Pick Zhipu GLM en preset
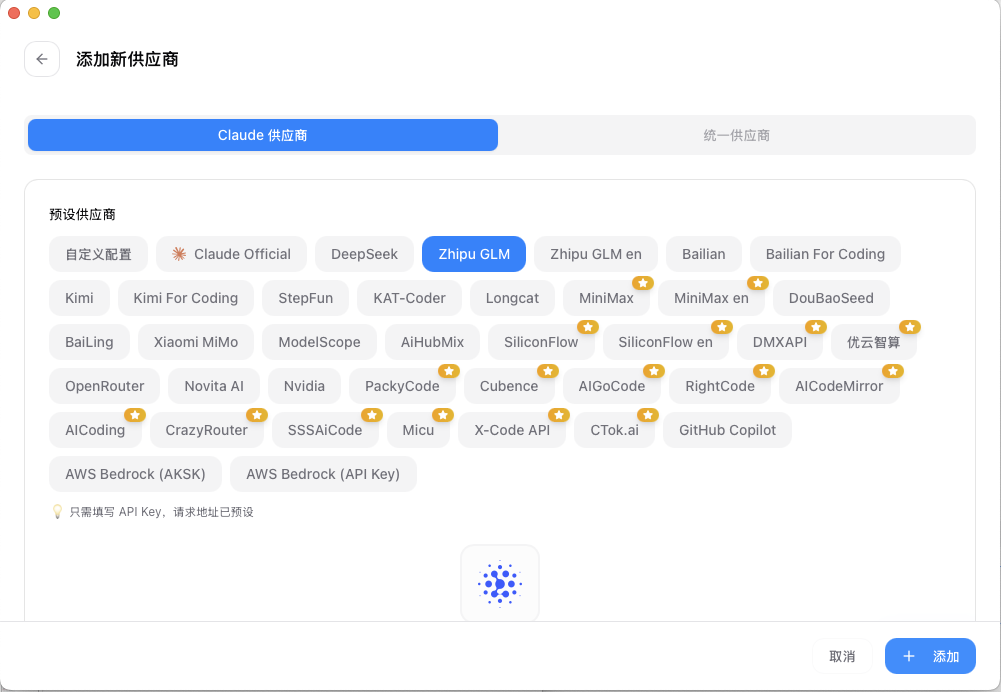Screen dimensions: 1001x692 tap(596, 254)
